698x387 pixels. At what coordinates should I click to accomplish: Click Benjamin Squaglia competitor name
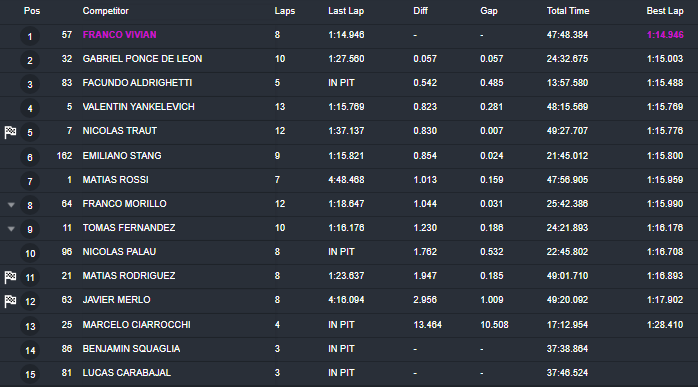tap(131, 349)
